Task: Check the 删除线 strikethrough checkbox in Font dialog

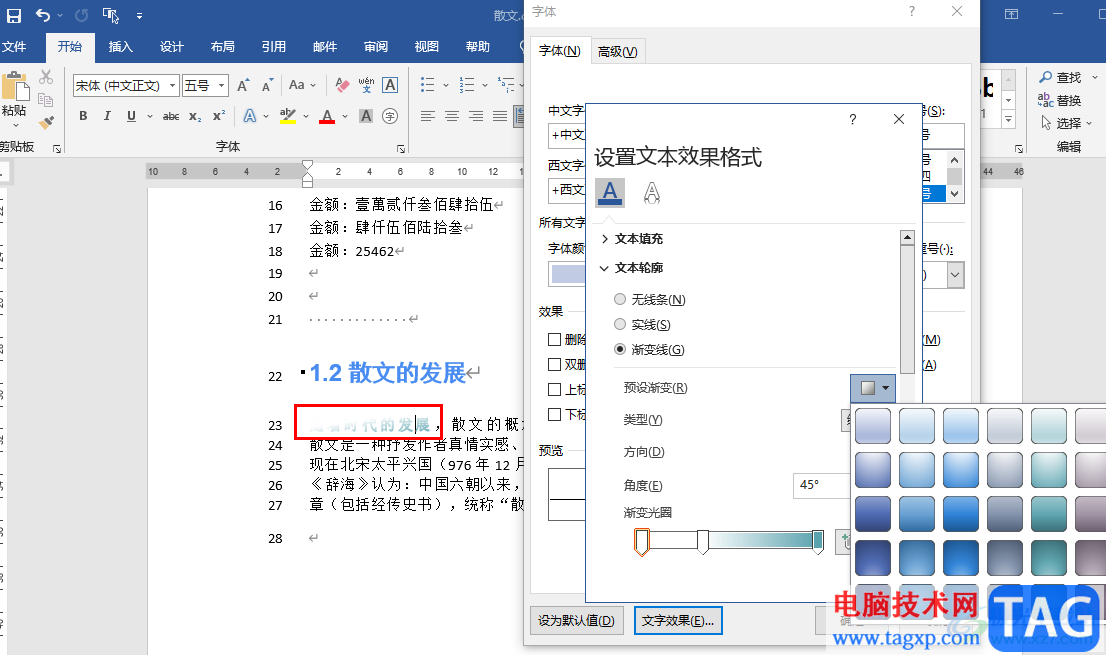Action: [554, 339]
